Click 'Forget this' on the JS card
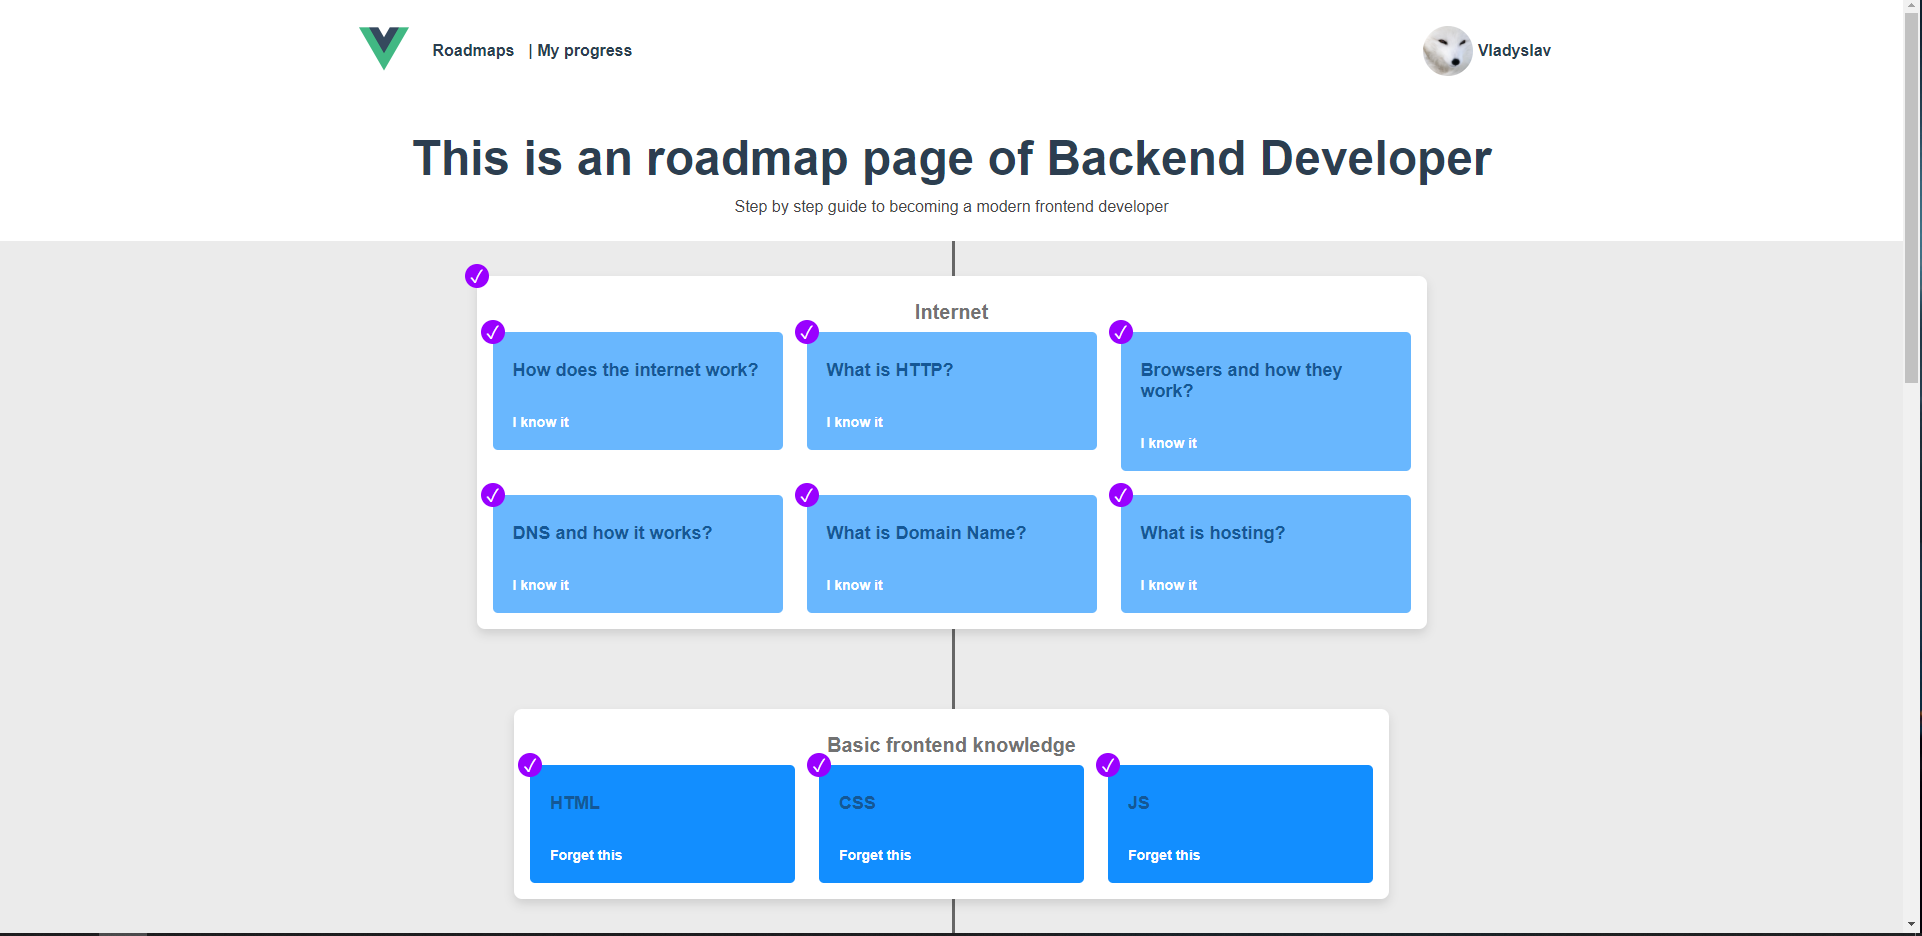Screen dimensions: 1922x936 click(x=1164, y=854)
